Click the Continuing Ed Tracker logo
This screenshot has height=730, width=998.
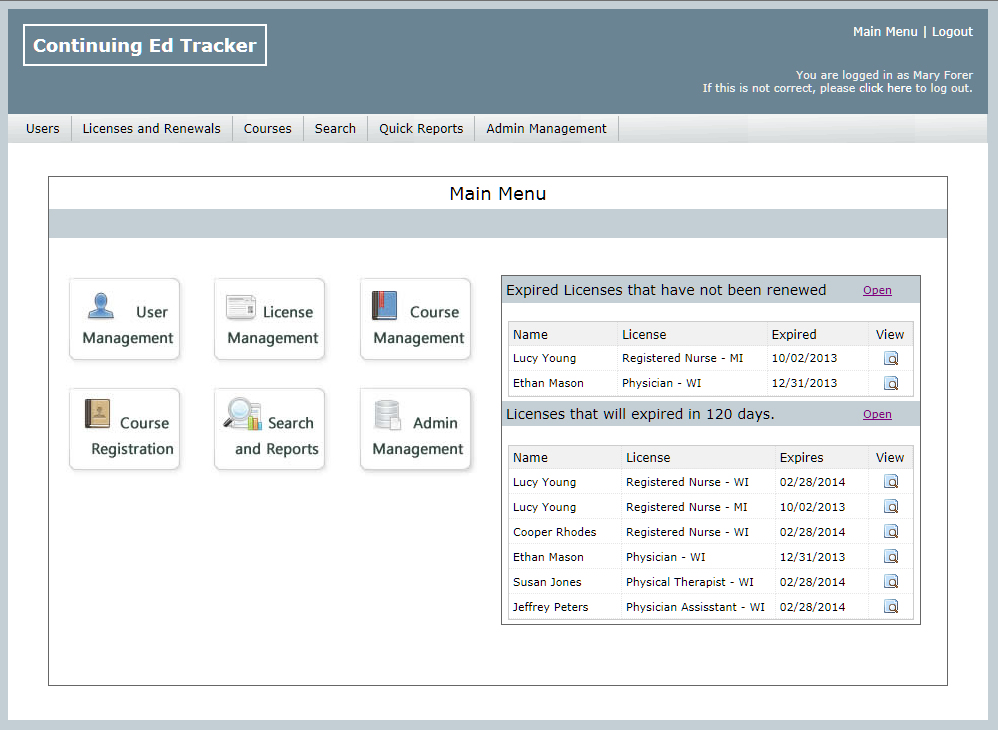point(145,45)
